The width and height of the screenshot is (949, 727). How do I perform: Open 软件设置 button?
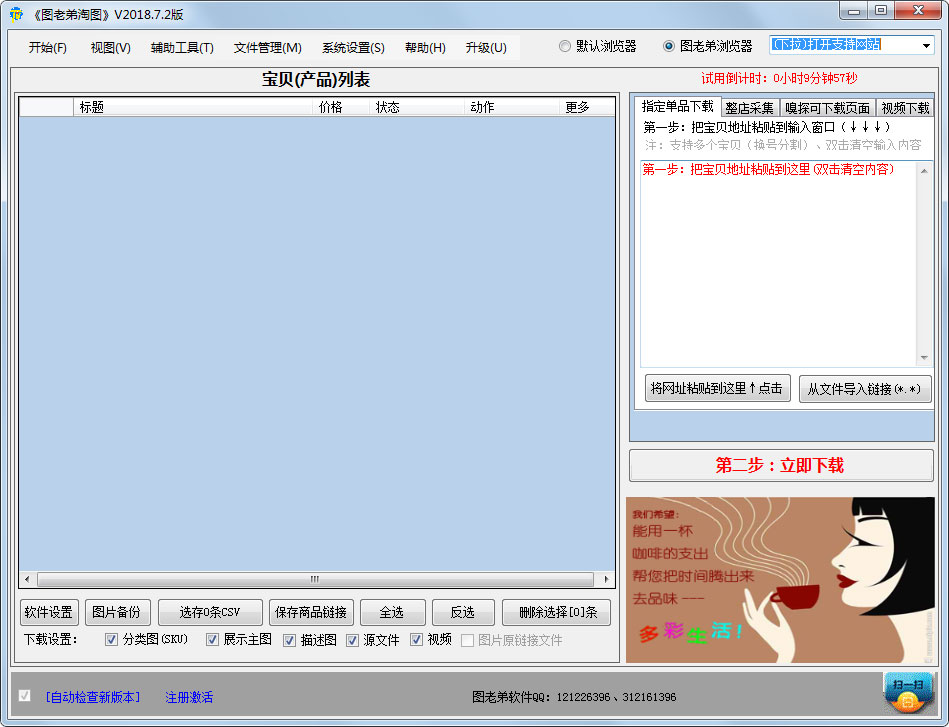(x=48, y=612)
